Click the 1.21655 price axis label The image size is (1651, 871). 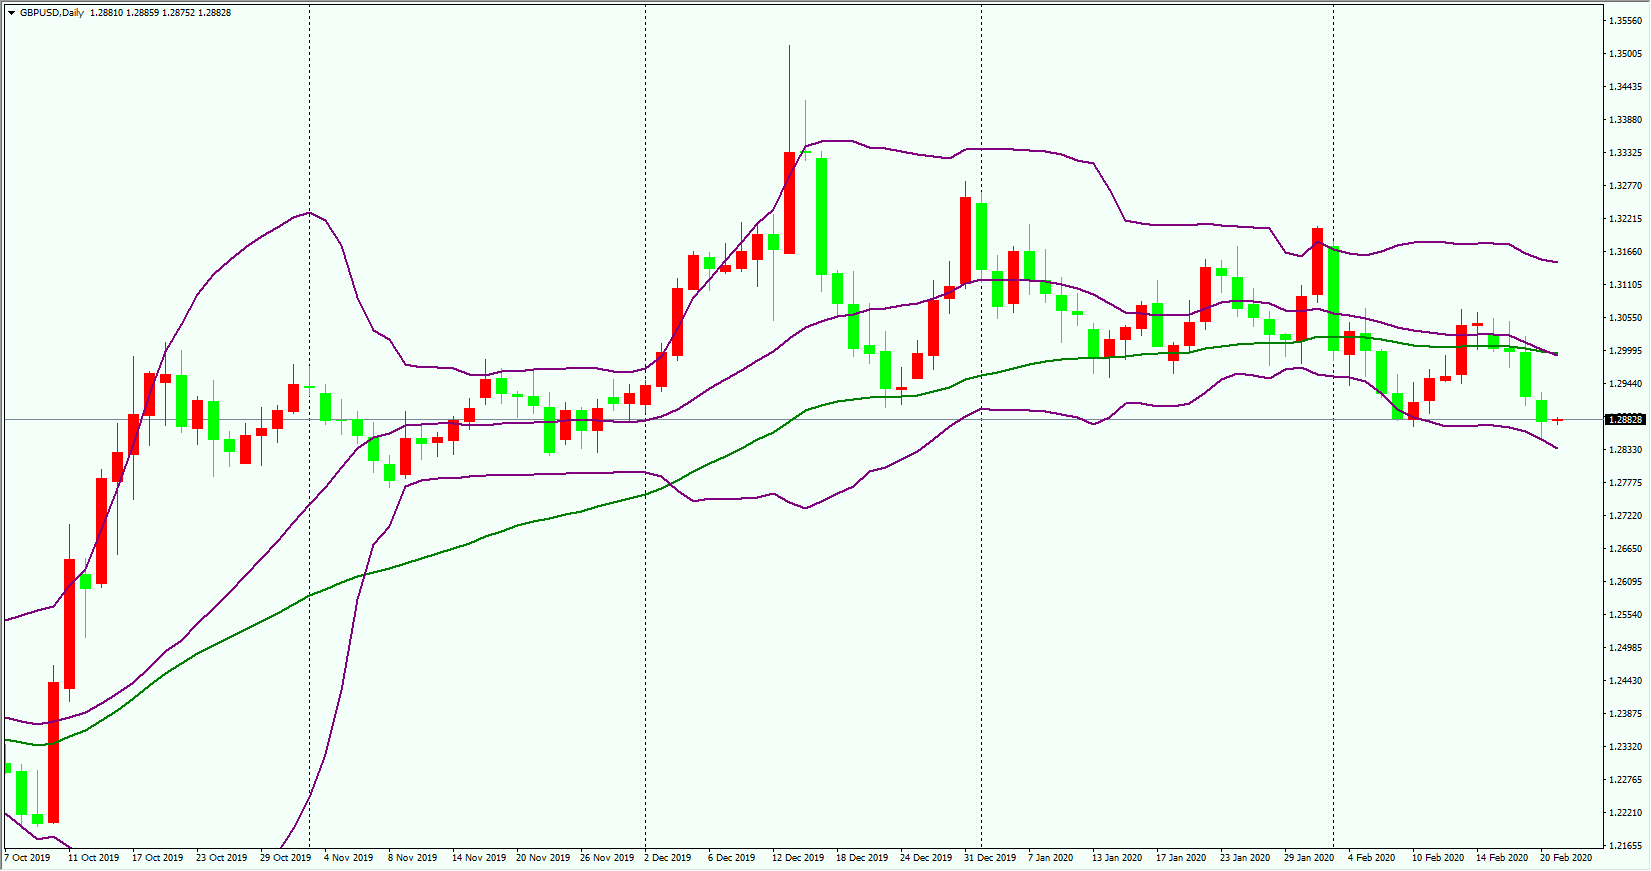tap(1625, 845)
